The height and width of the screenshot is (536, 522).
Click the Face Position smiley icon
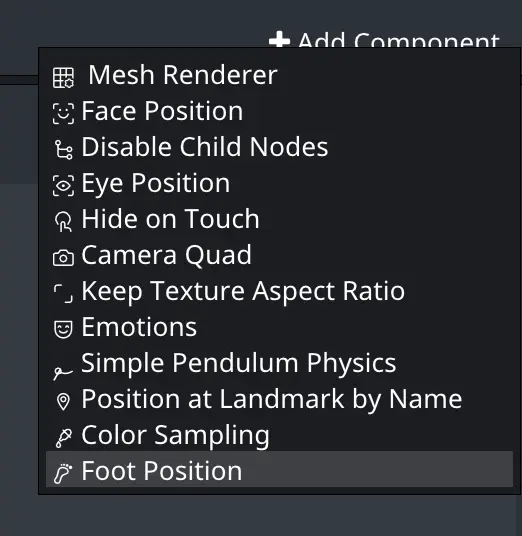tap(63, 113)
